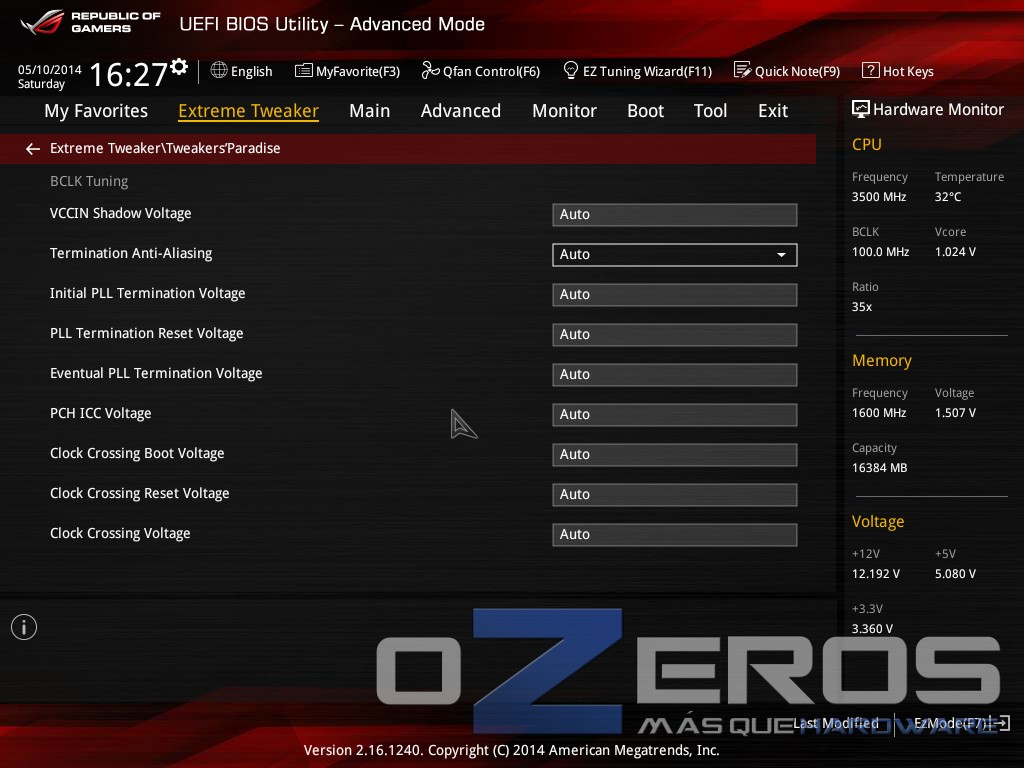Click the MyFavorite list icon
This screenshot has width=1024, height=768.
pyautogui.click(x=304, y=71)
